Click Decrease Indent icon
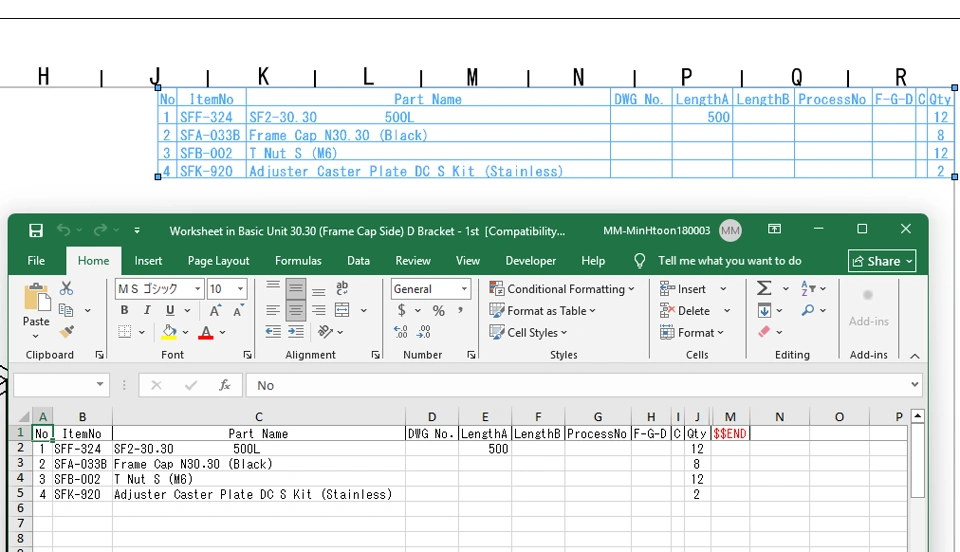The height and width of the screenshot is (552, 960). click(x=273, y=332)
